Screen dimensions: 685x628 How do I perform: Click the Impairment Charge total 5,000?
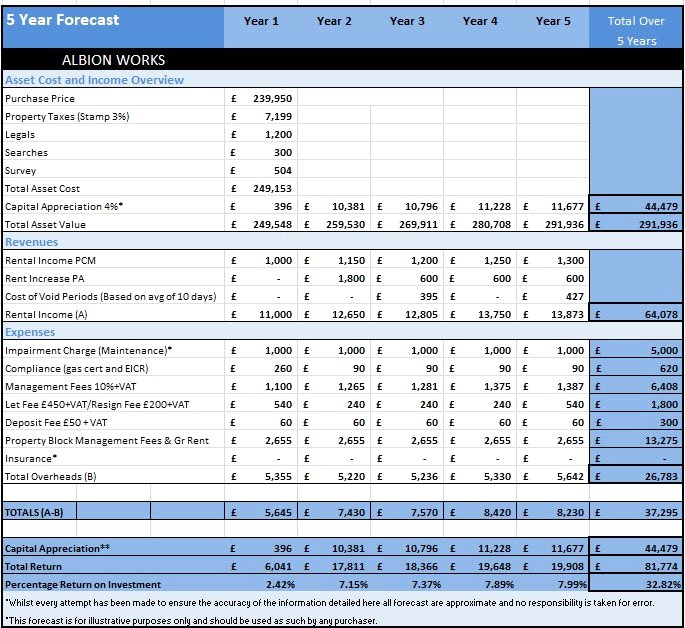pos(664,351)
